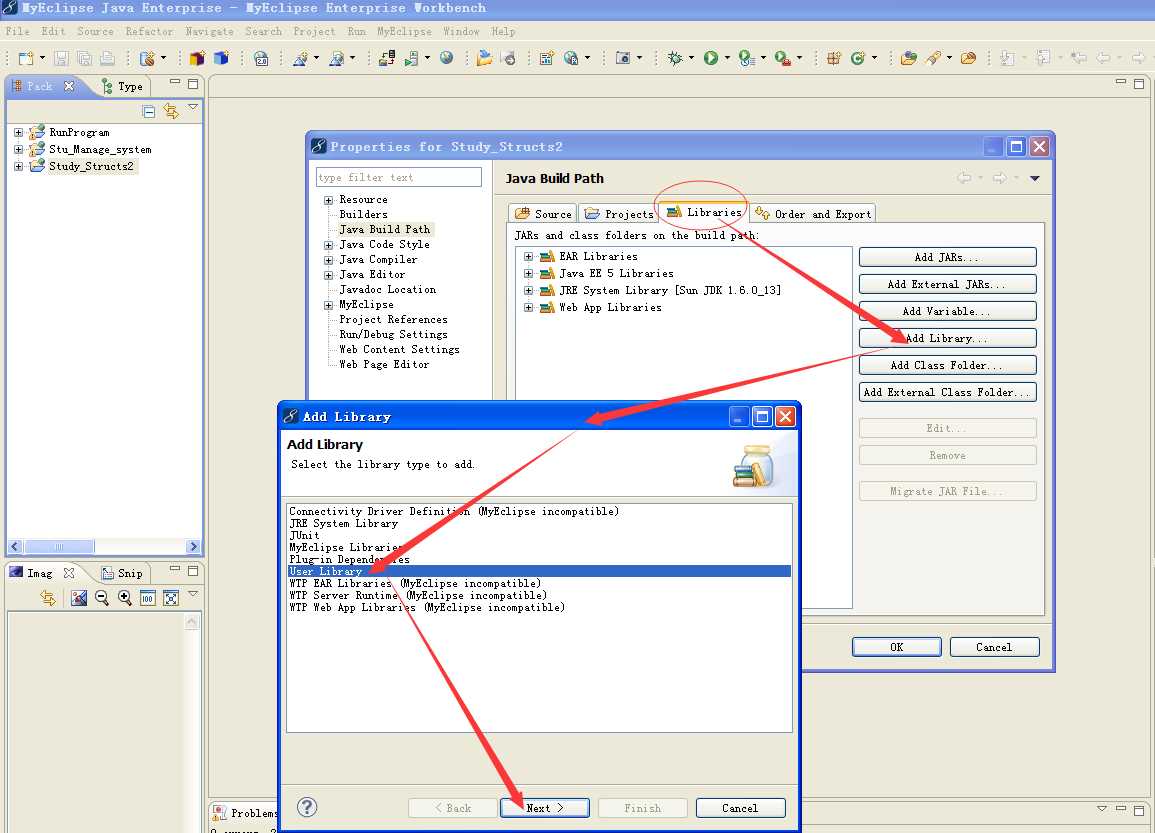The height and width of the screenshot is (833, 1155).
Task: Select User Library in the list
Action: coord(539,572)
